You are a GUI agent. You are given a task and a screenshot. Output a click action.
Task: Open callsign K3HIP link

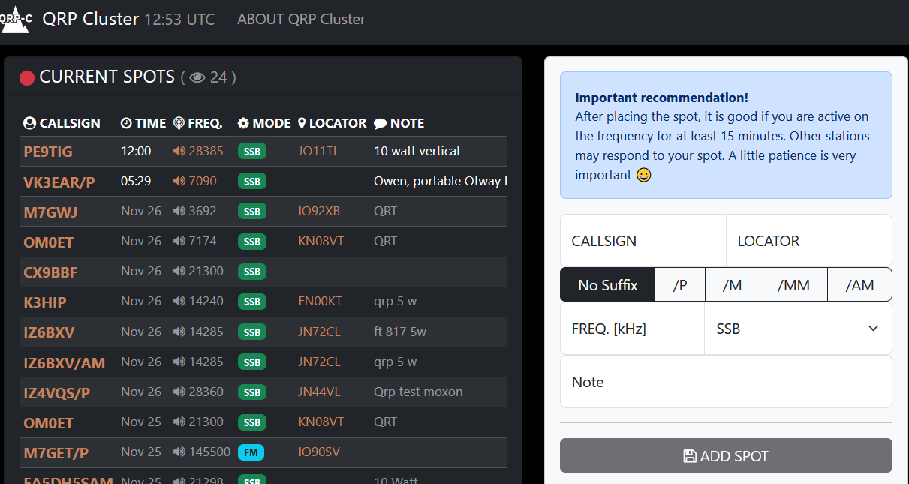[x=45, y=303]
